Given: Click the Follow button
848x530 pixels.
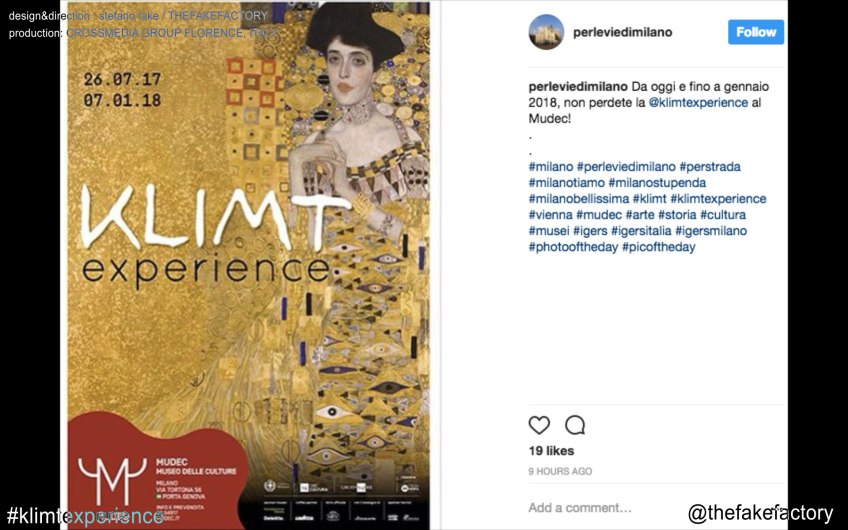Looking at the screenshot, I should pyautogui.click(x=756, y=32).
